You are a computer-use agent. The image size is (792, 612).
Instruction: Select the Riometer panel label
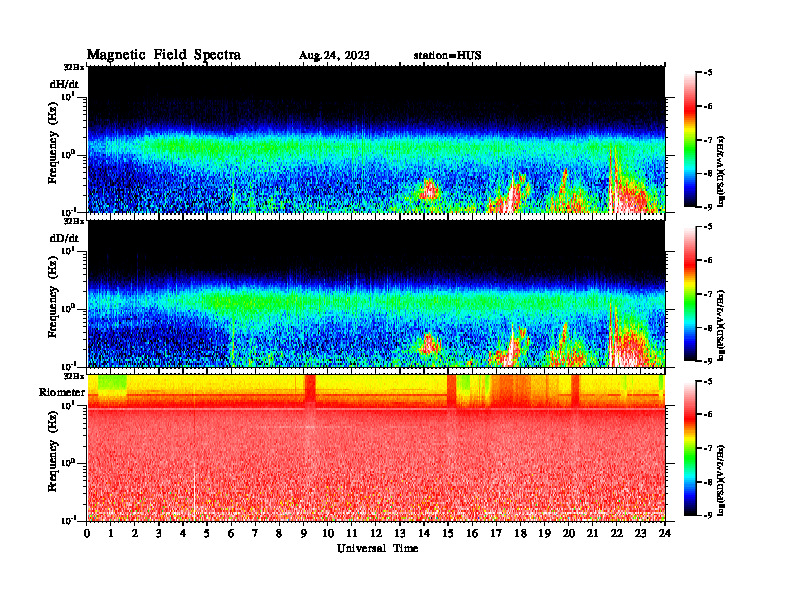[62, 392]
